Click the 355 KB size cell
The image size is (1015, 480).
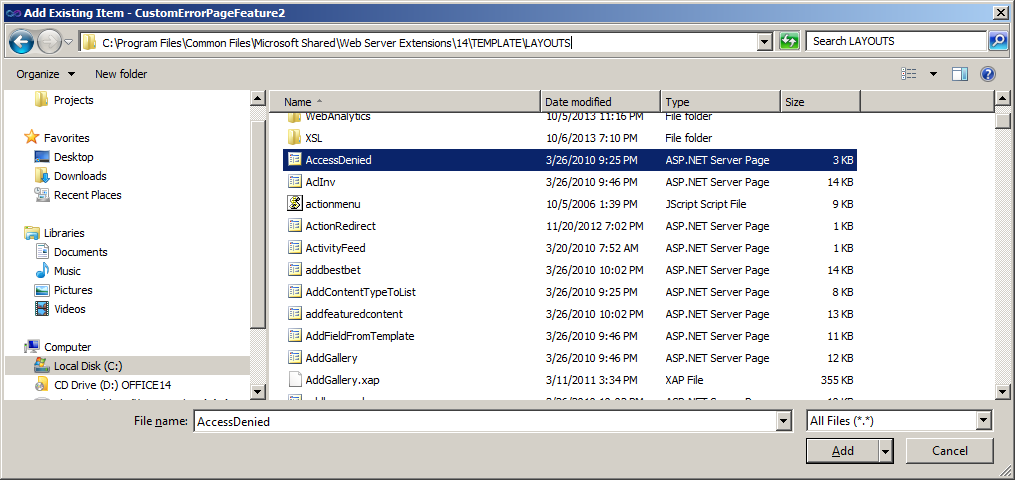(x=836, y=380)
